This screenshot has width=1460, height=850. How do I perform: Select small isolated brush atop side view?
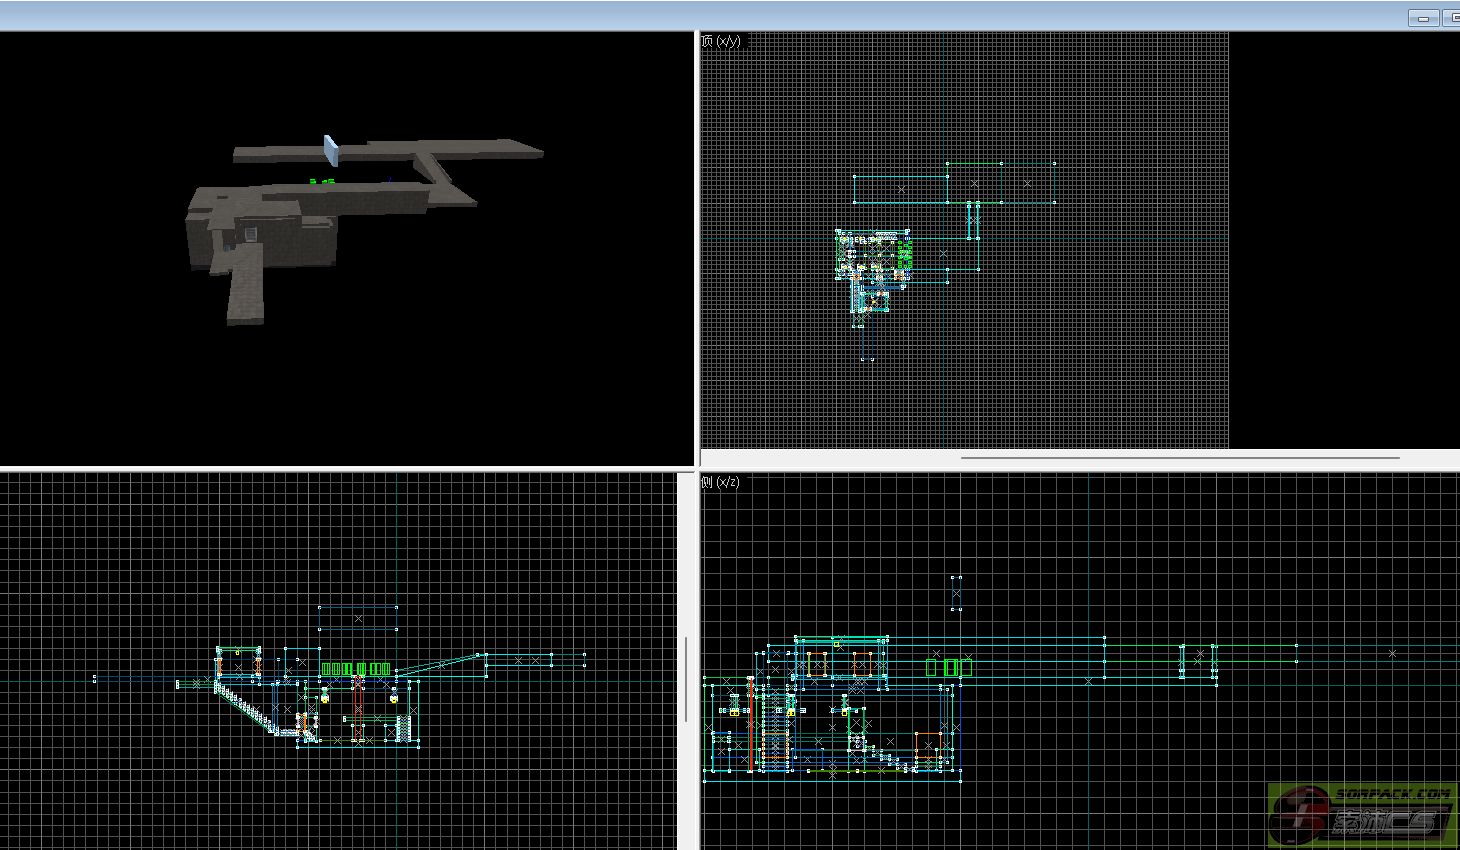point(956,593)
